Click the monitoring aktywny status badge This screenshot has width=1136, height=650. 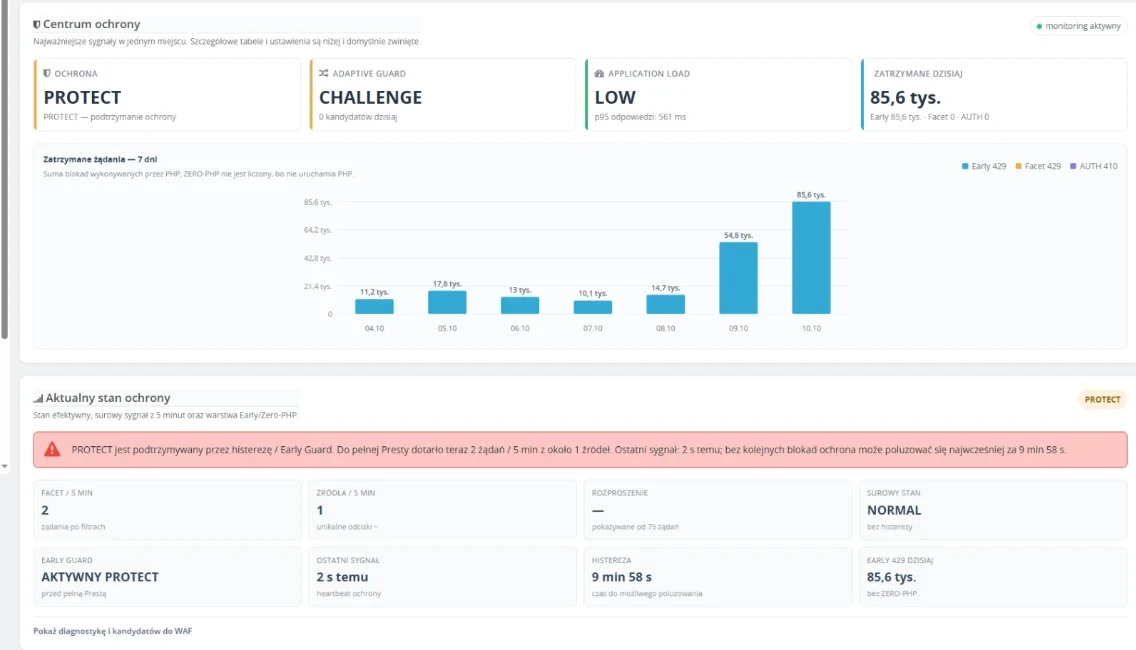1079,26
